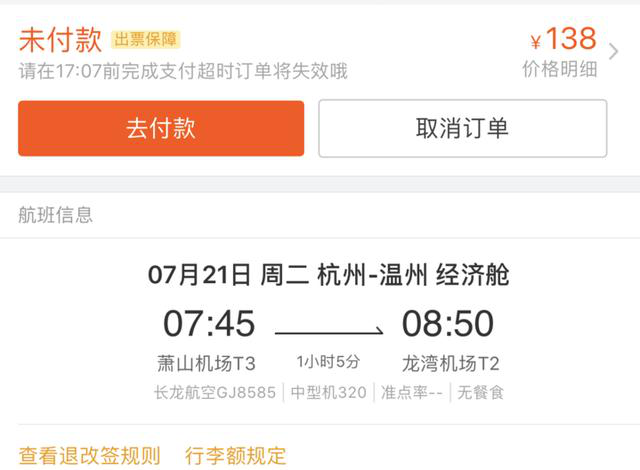Click the 07月21日 杭州-温州 flight title
Image resolution: width=640 pixels, height=470 pixels.
[x=329, y=275]
